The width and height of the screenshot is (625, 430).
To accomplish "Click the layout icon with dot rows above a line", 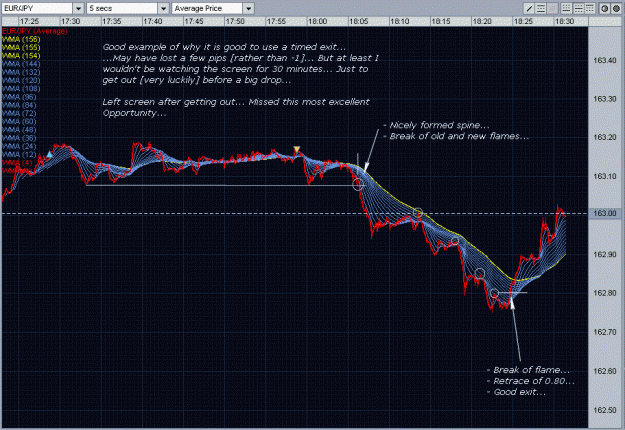I will coord(566,8).
